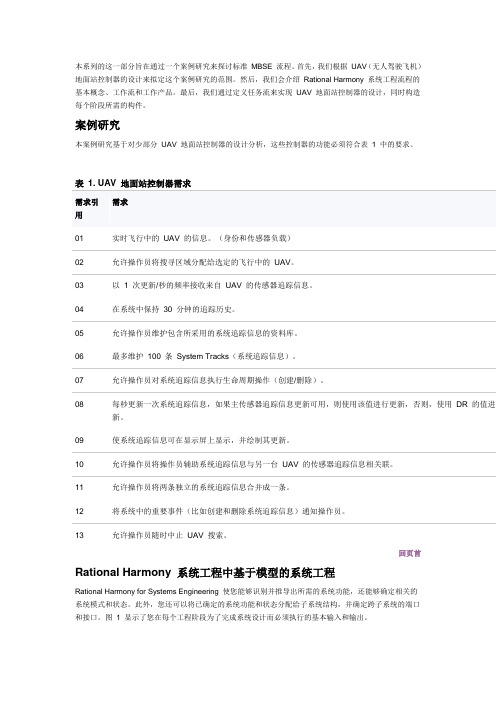Click the text 使系统追踪信息可在显示屏上显示
The height and width of the screenshot is (702, 496).
pyautogui.click(x=171, y=440)
